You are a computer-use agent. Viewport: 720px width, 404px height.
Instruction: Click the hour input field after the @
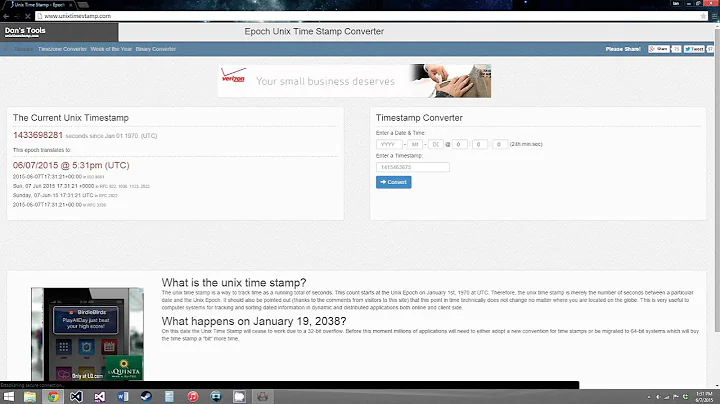459,144
